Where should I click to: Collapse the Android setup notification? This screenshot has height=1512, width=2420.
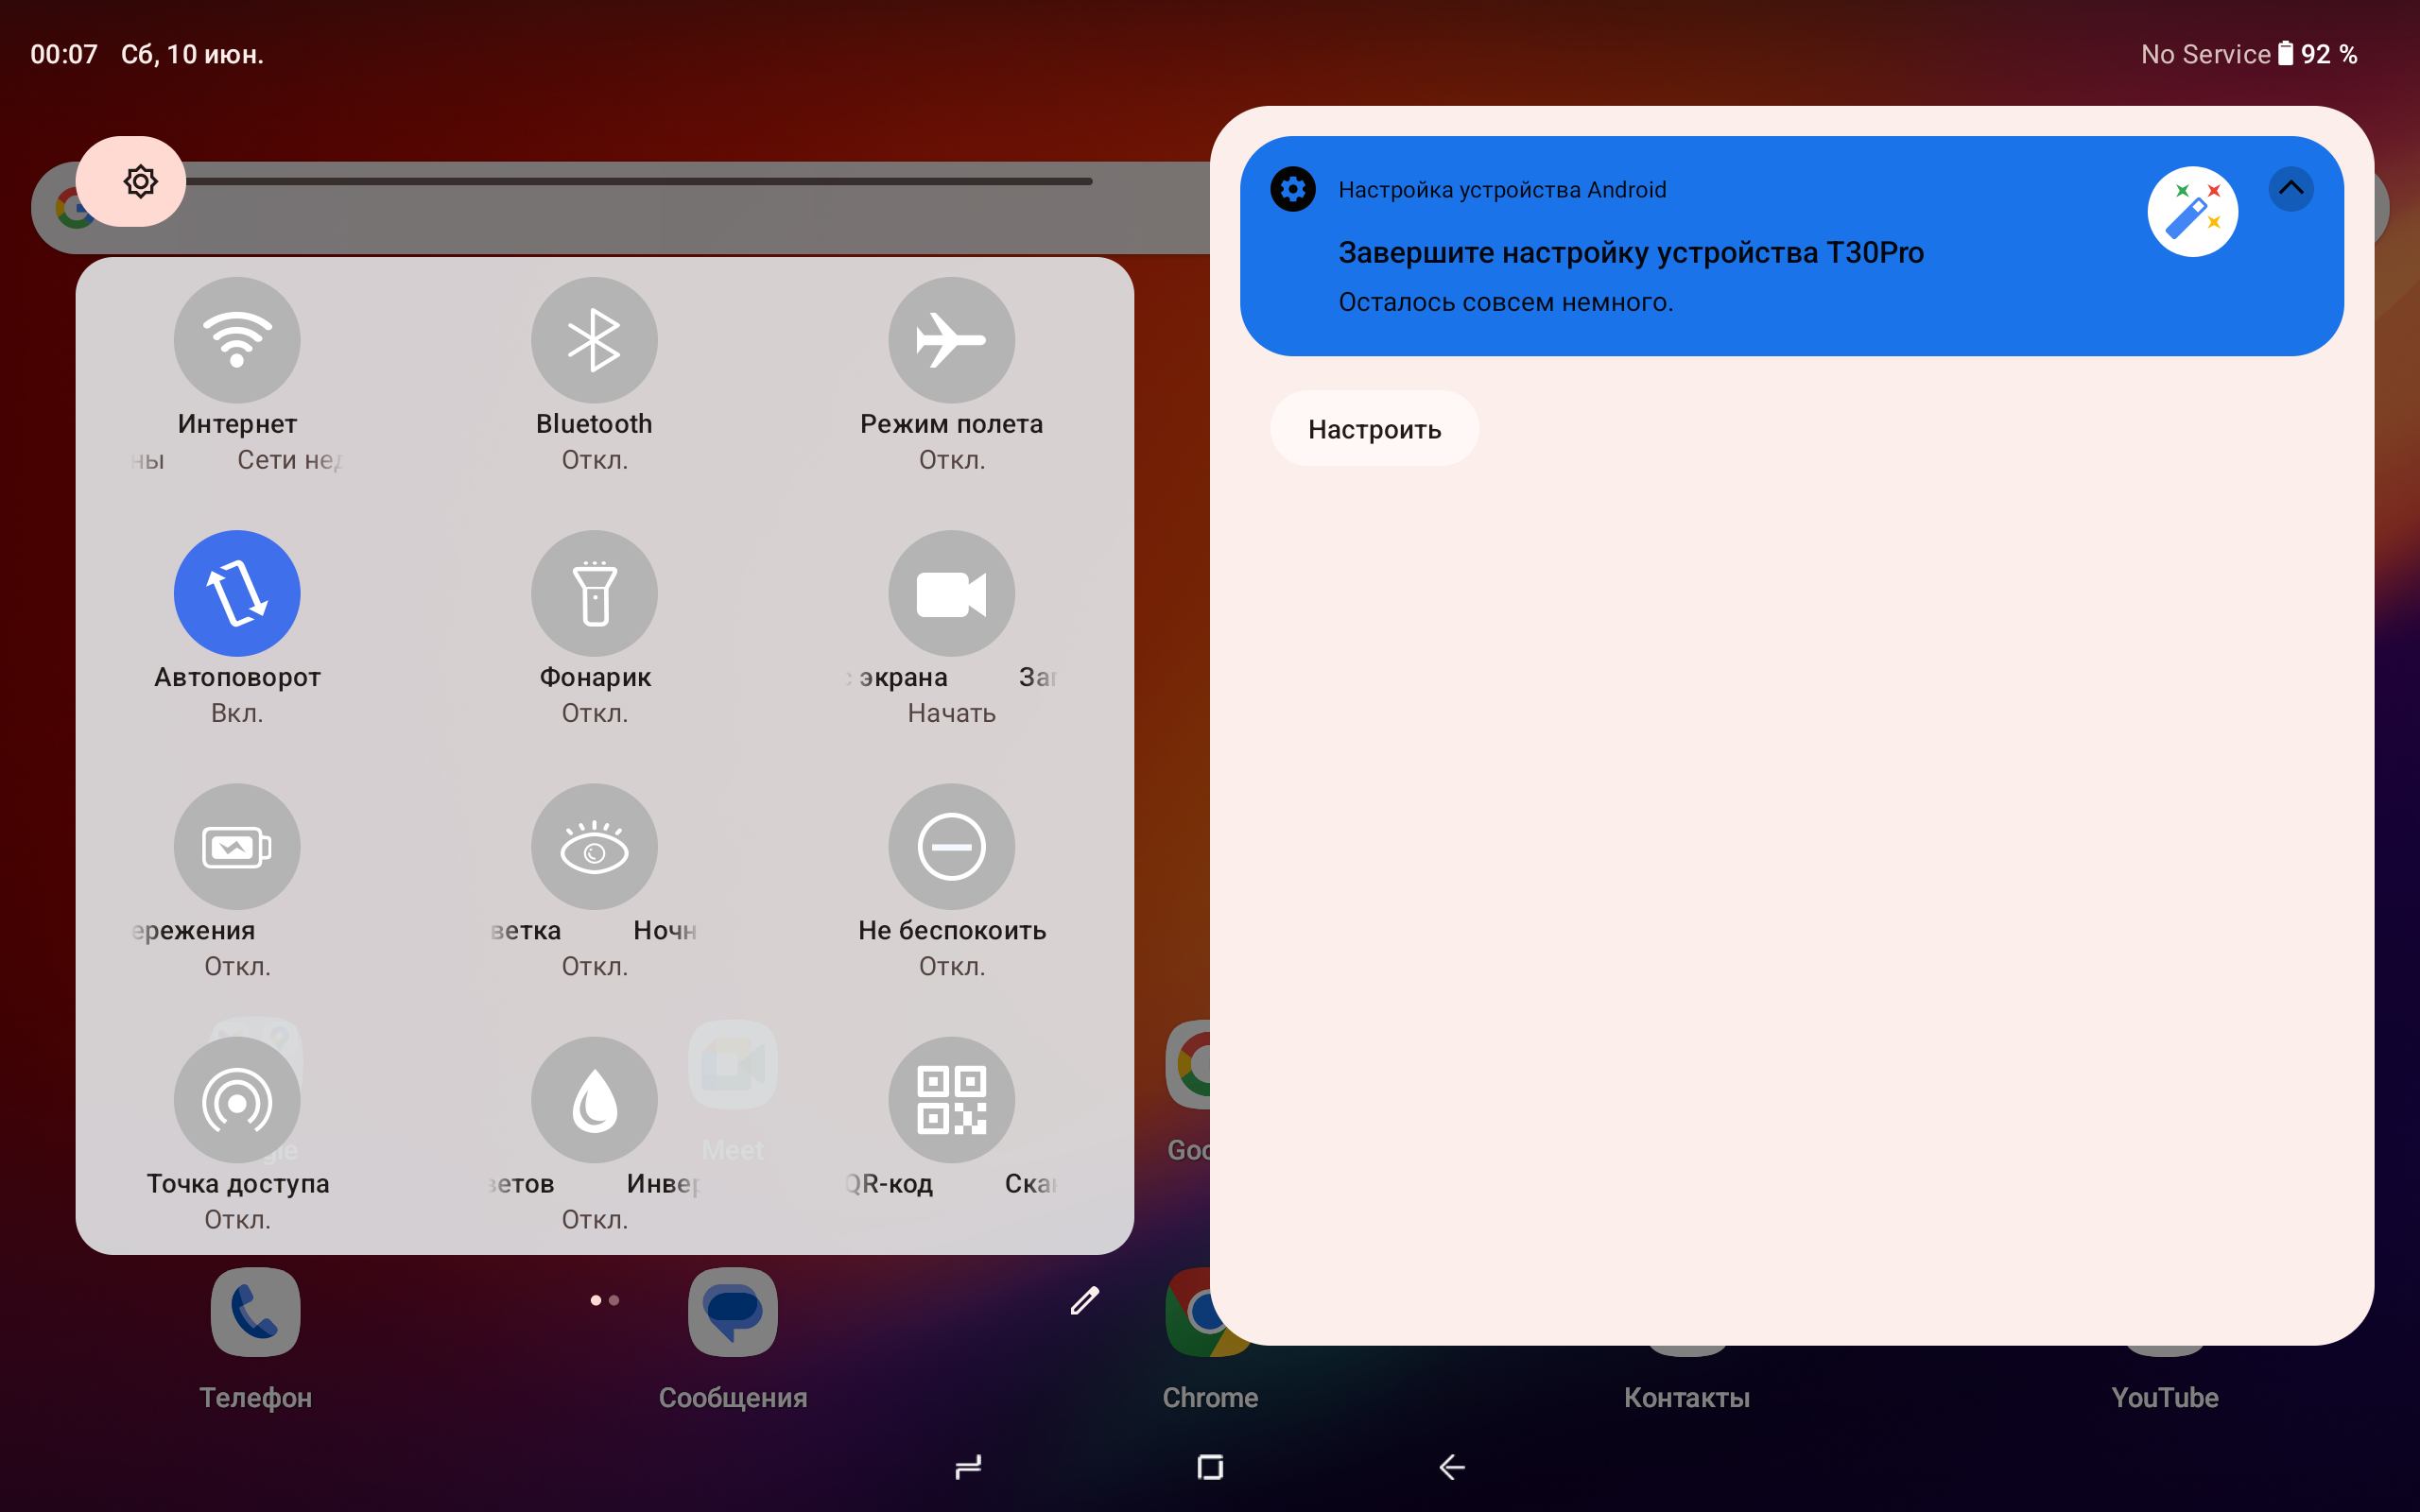coord(2291,188)
